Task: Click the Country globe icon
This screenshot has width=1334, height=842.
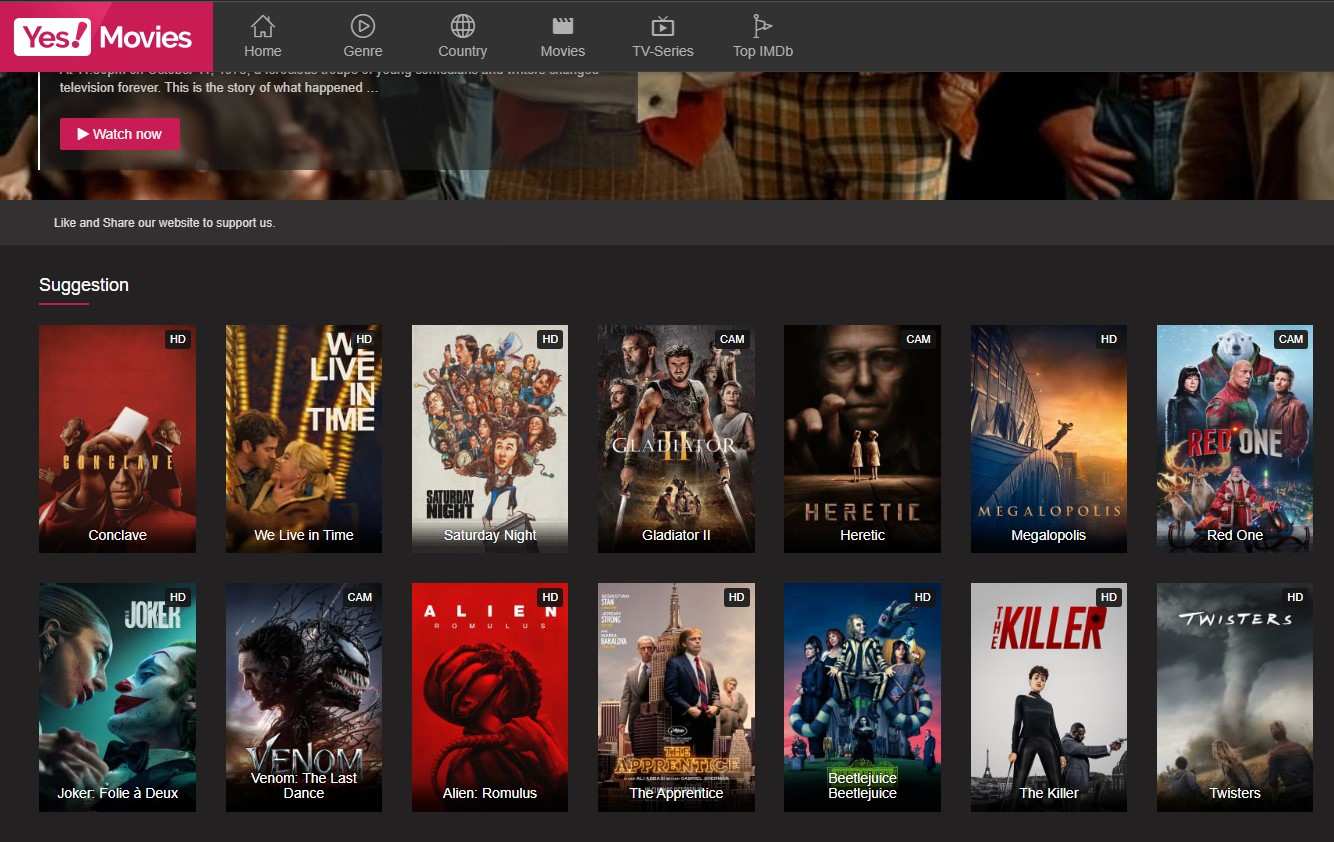Action: point(462,26)
